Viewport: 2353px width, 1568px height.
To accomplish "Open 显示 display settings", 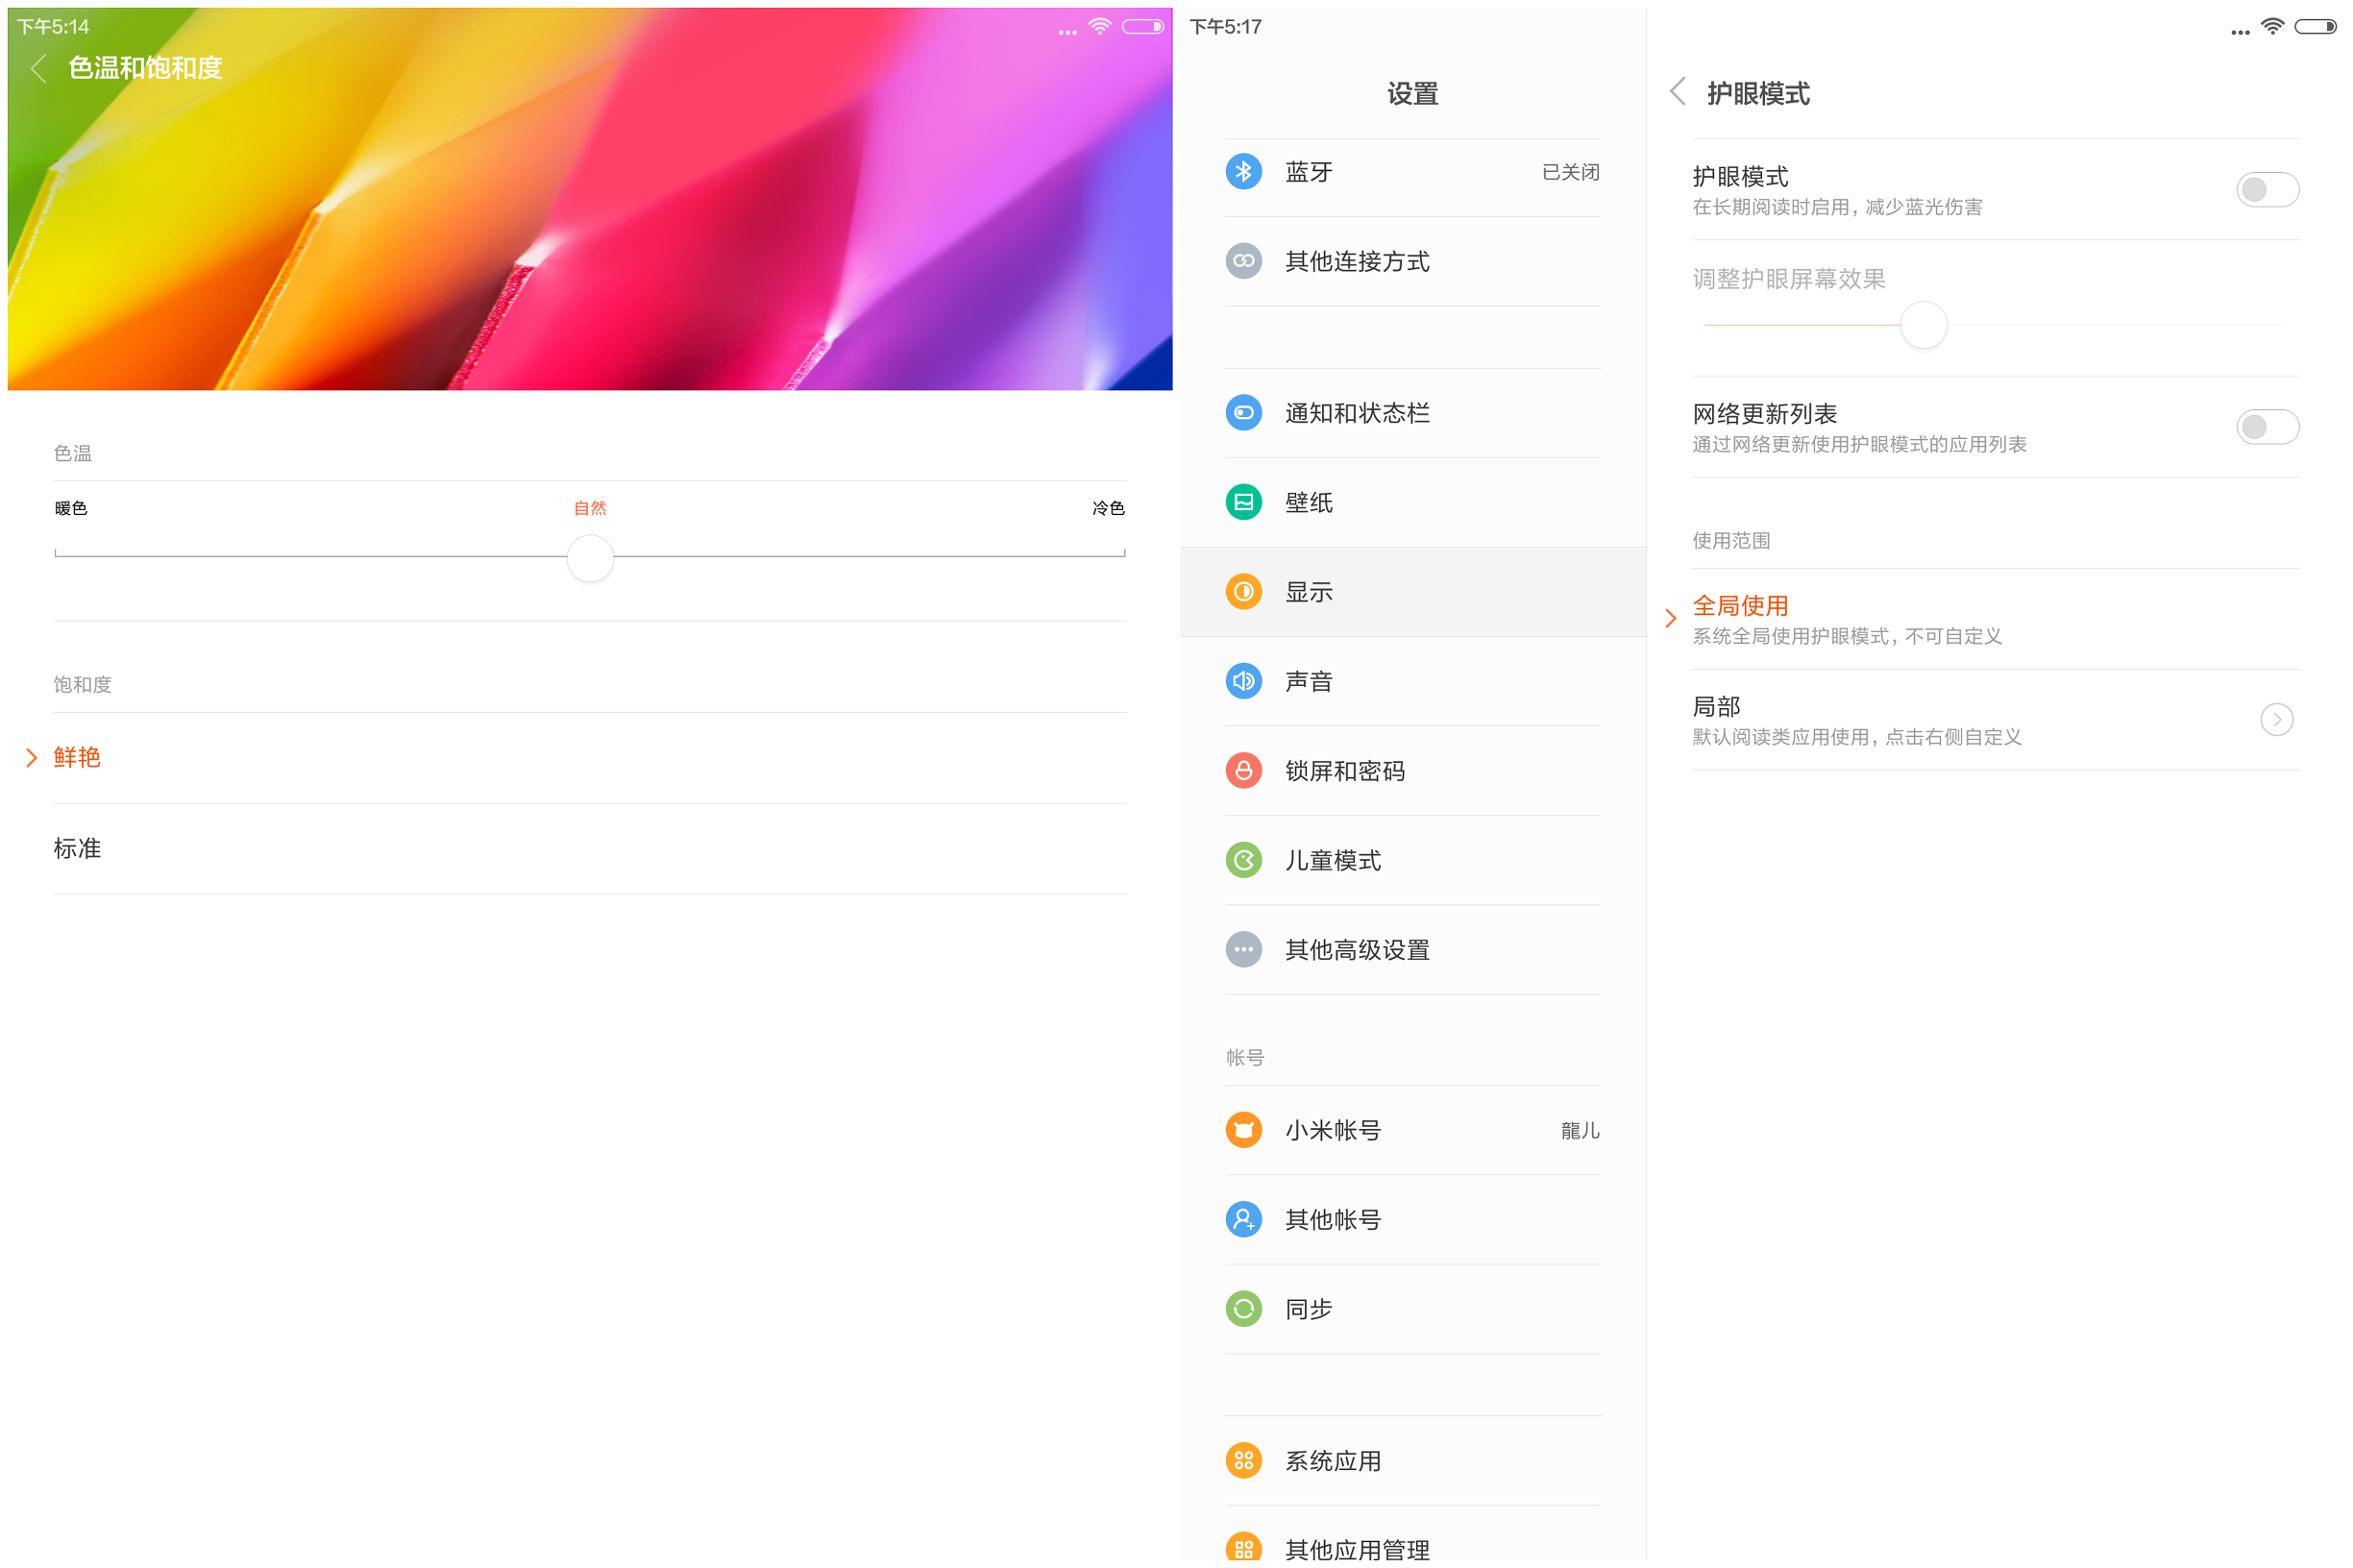I will click(x=1410, y=592).
